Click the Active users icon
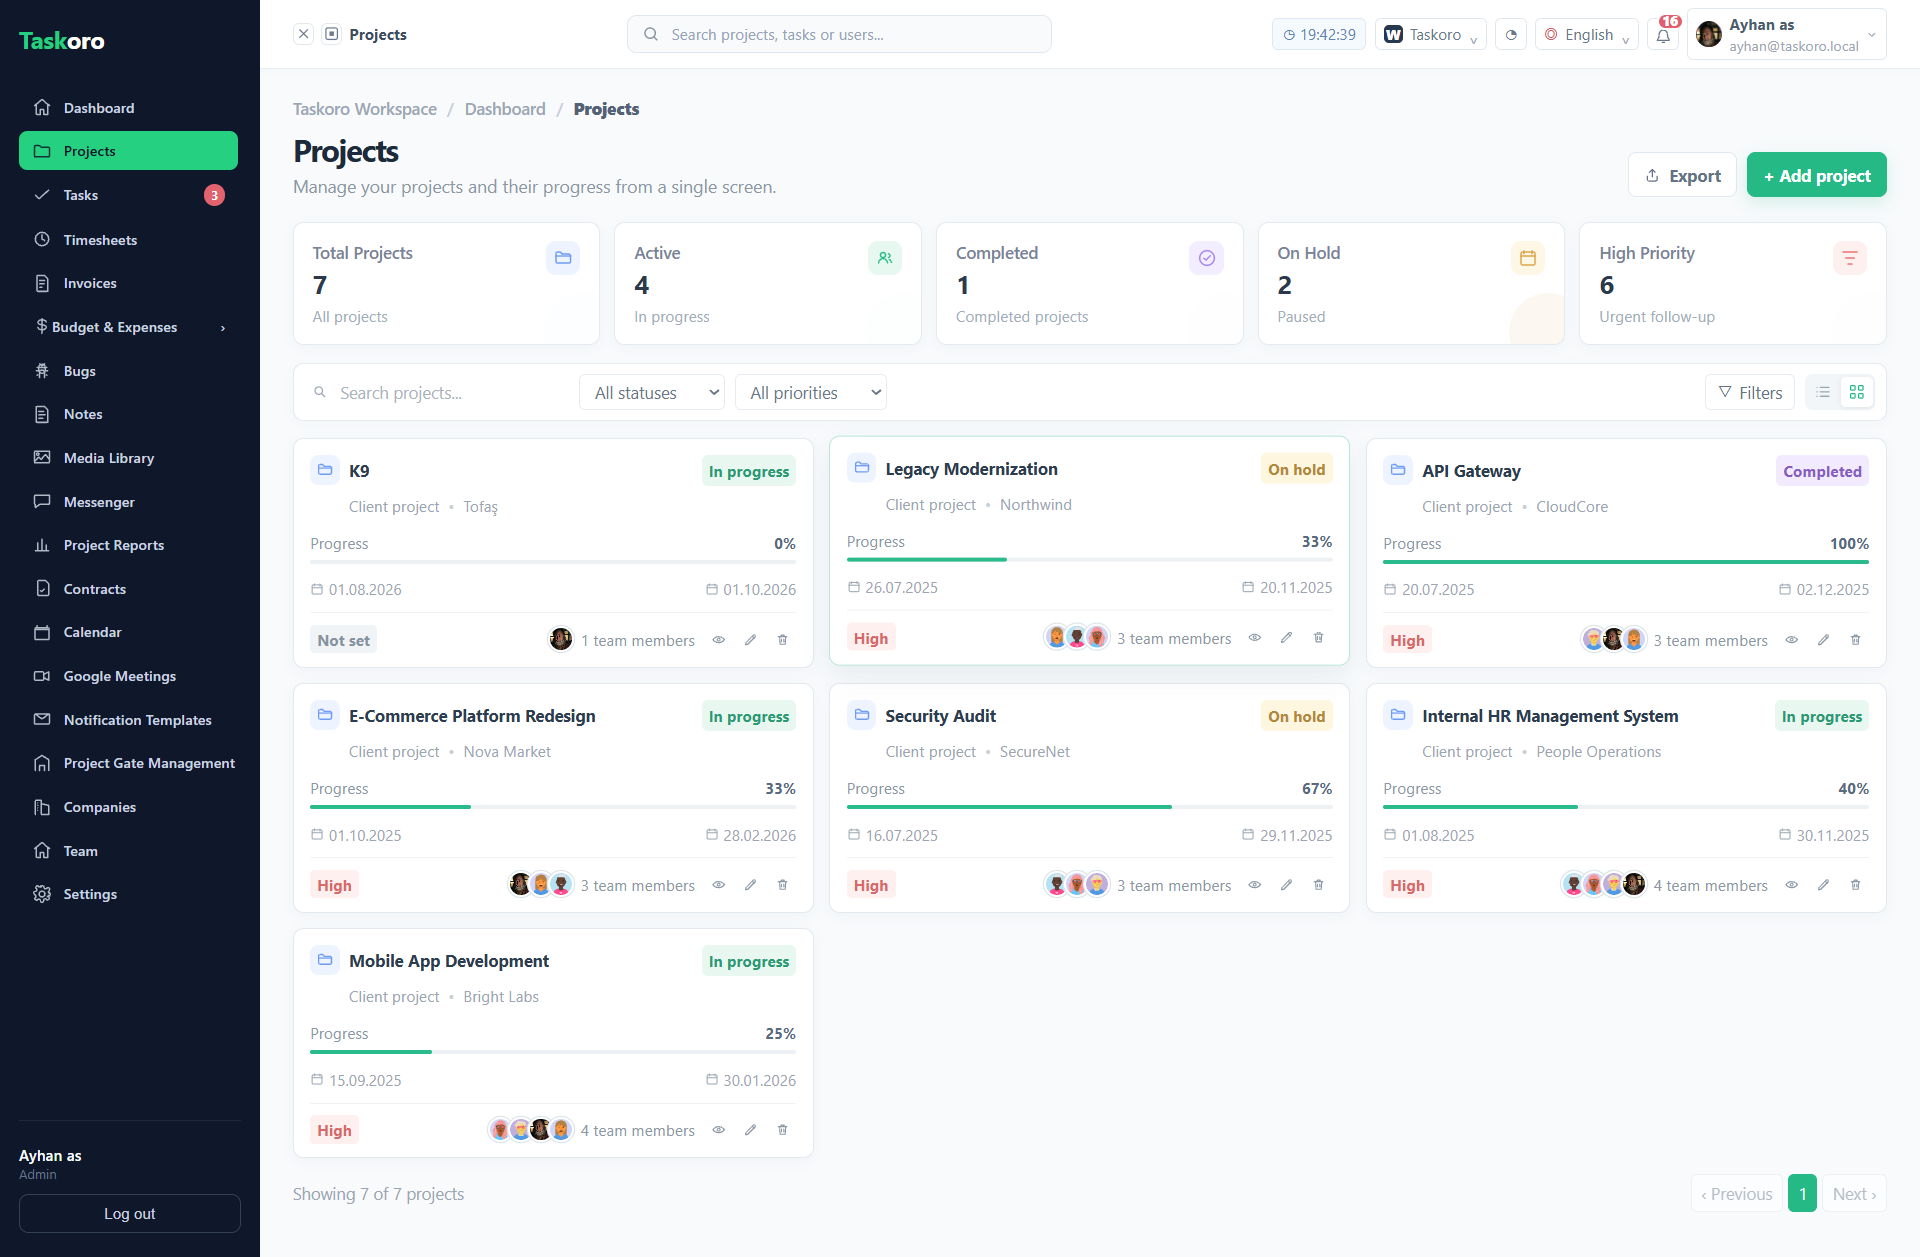The width and height of the screenshot is (1920, 1257). (885, 258)
